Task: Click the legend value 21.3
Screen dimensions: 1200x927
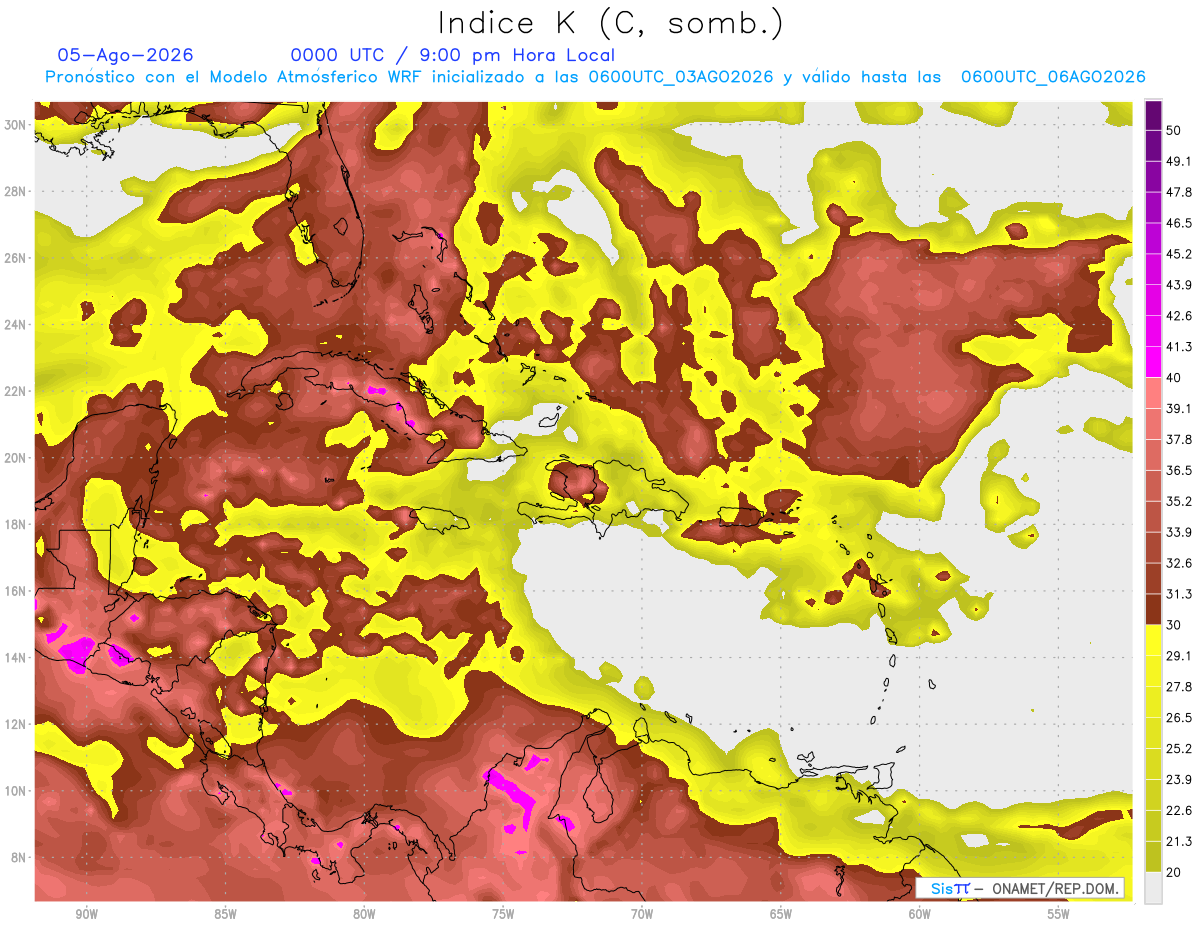Action: pyautogui.click(x=1178, y=842)
